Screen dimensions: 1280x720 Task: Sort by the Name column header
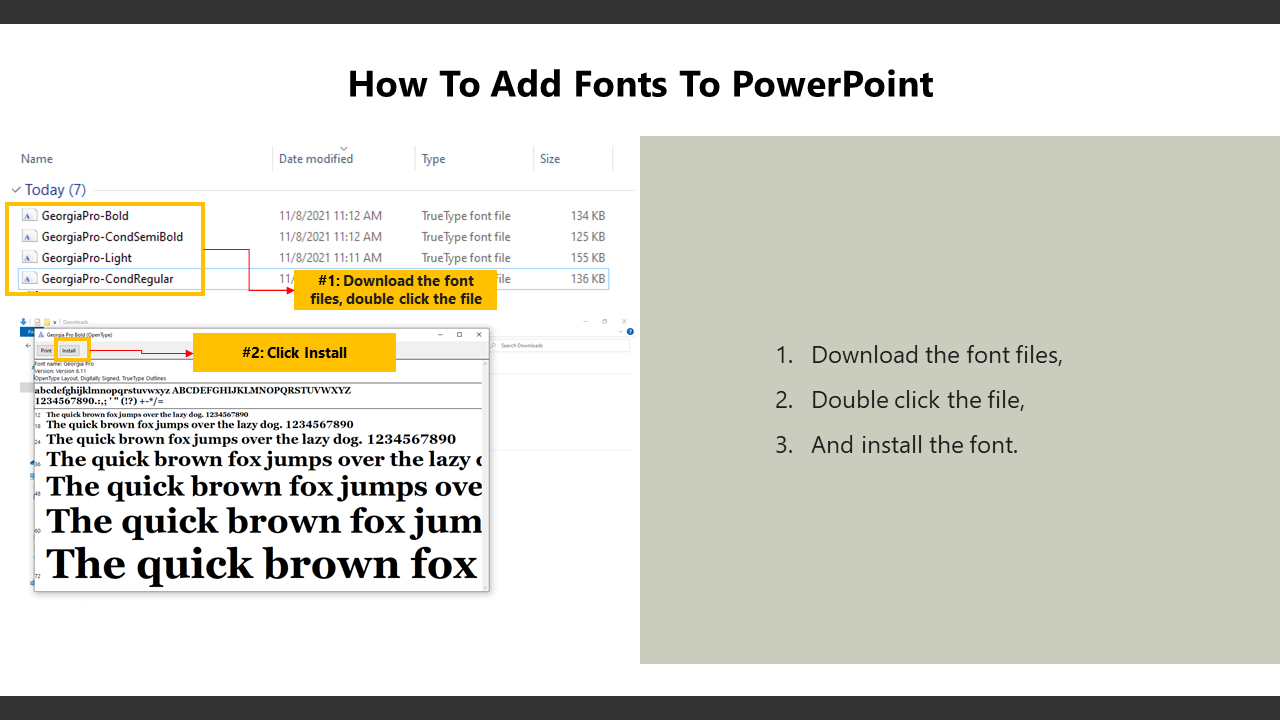[37, 159]
